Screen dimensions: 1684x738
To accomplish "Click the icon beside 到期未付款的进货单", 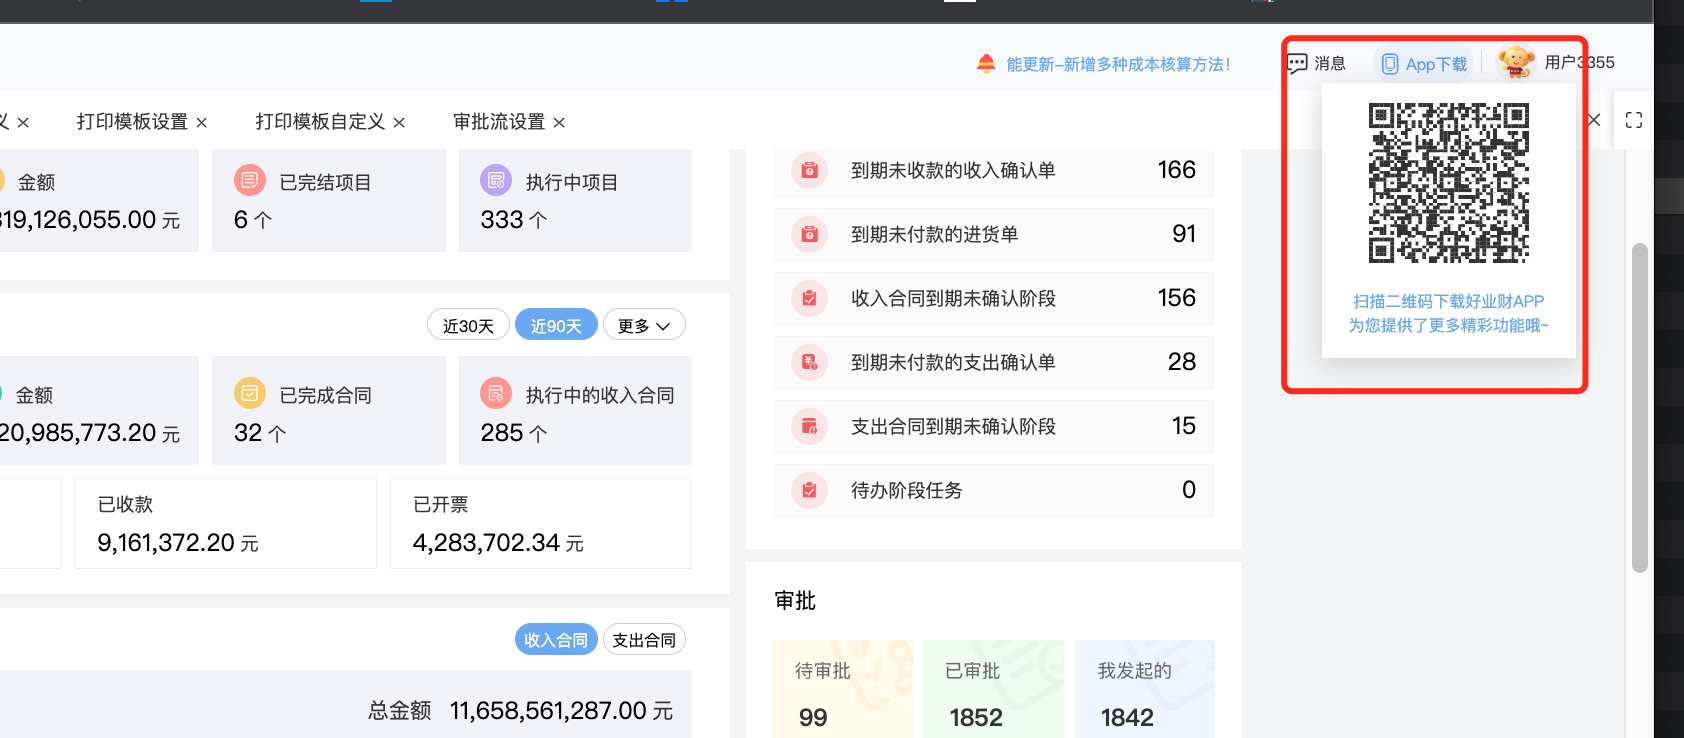I will (809, 234).
